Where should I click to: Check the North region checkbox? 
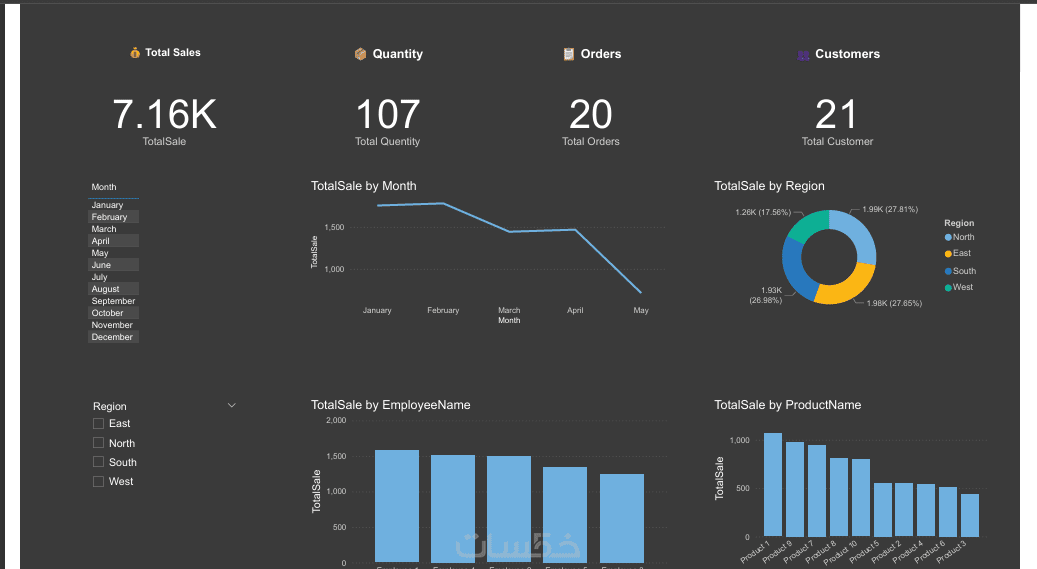click(99, 443)
